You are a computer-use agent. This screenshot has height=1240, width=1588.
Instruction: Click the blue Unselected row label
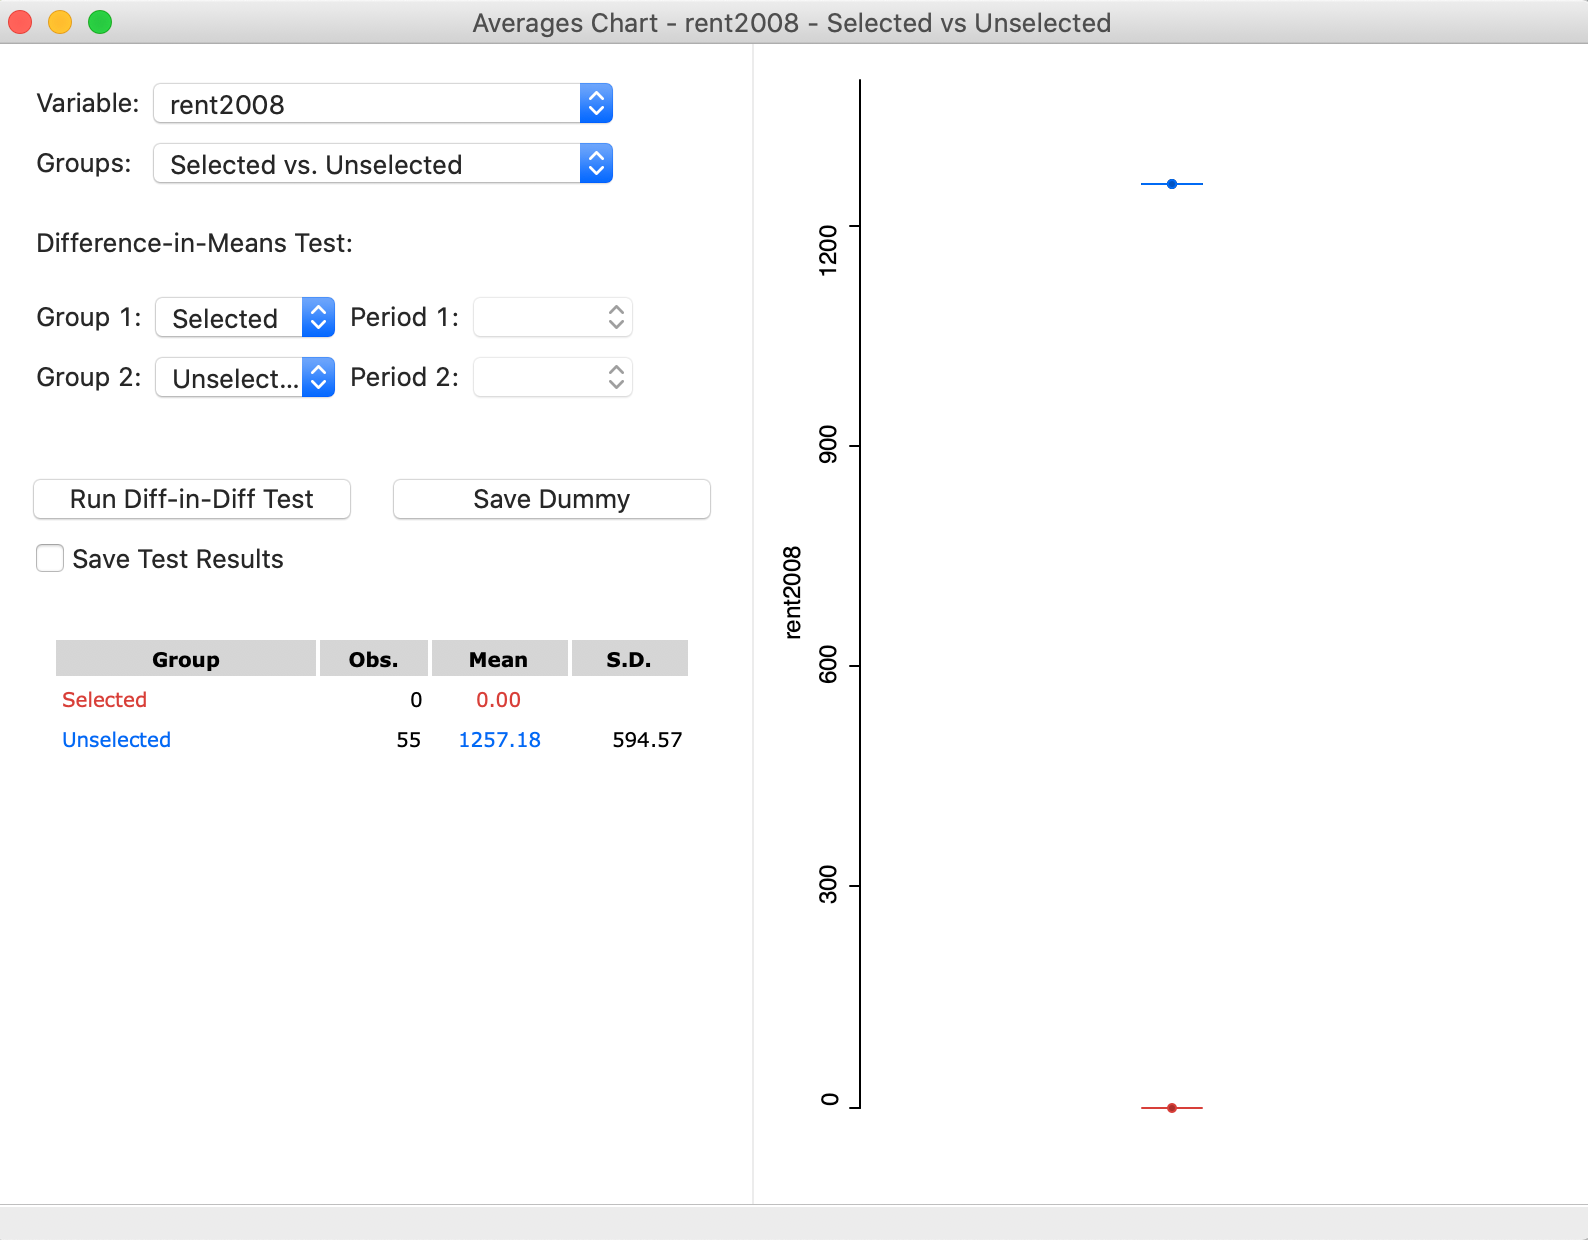(116, 740)
